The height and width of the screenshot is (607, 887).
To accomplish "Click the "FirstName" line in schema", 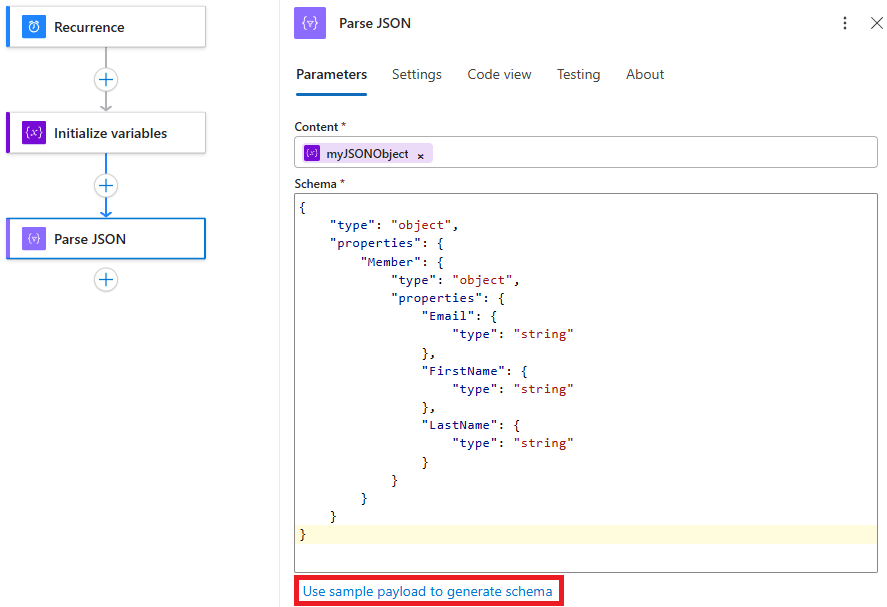I will point(474,371).
